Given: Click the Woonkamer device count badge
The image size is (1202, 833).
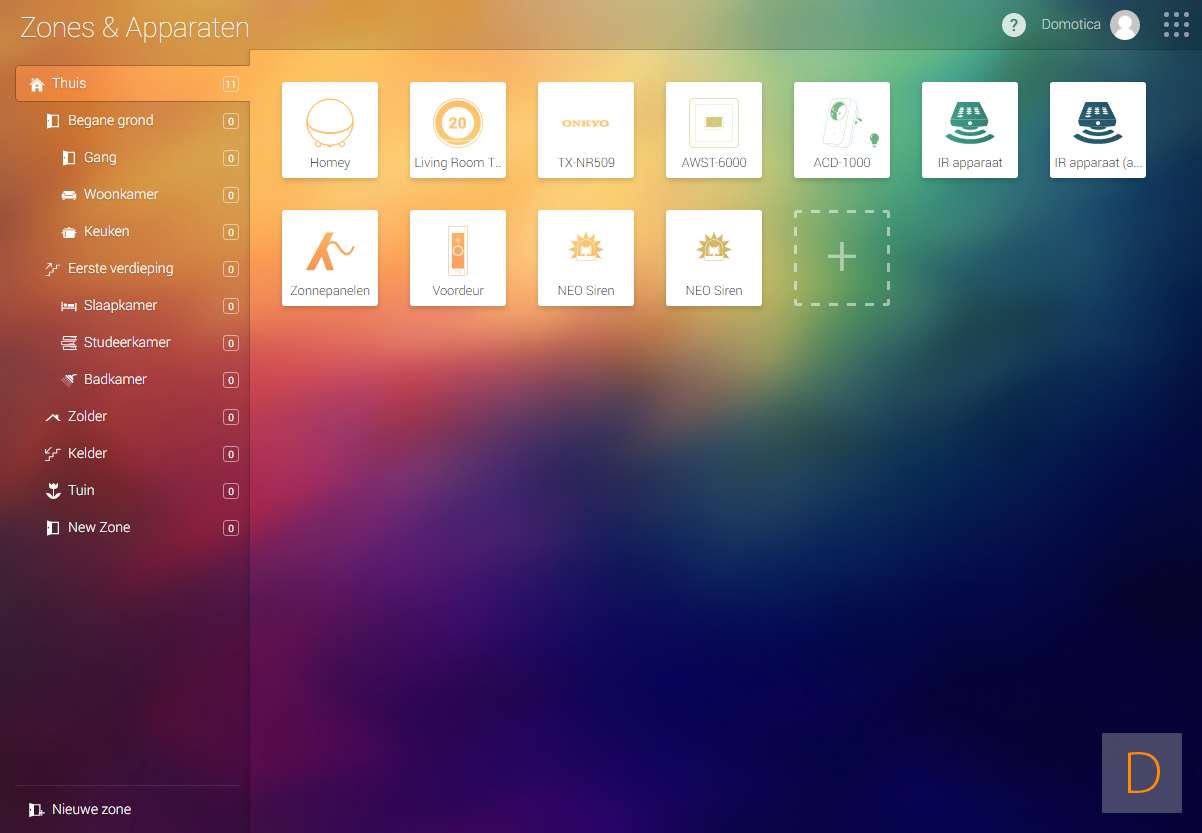Looking at the screenshot, I should (x=231, y=196).
